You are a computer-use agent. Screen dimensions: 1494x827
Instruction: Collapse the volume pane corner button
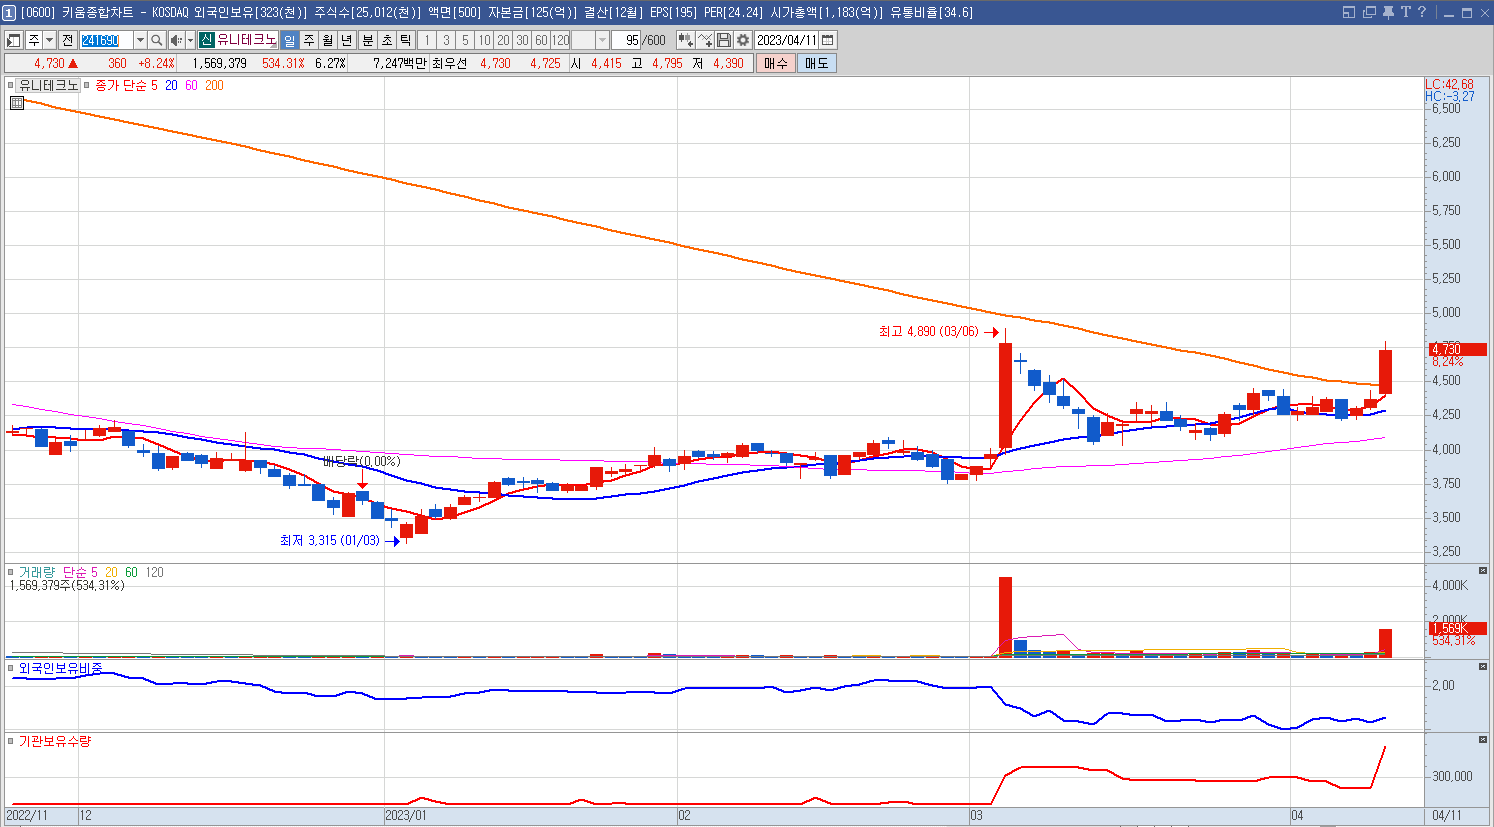(x=1483, y=571)
